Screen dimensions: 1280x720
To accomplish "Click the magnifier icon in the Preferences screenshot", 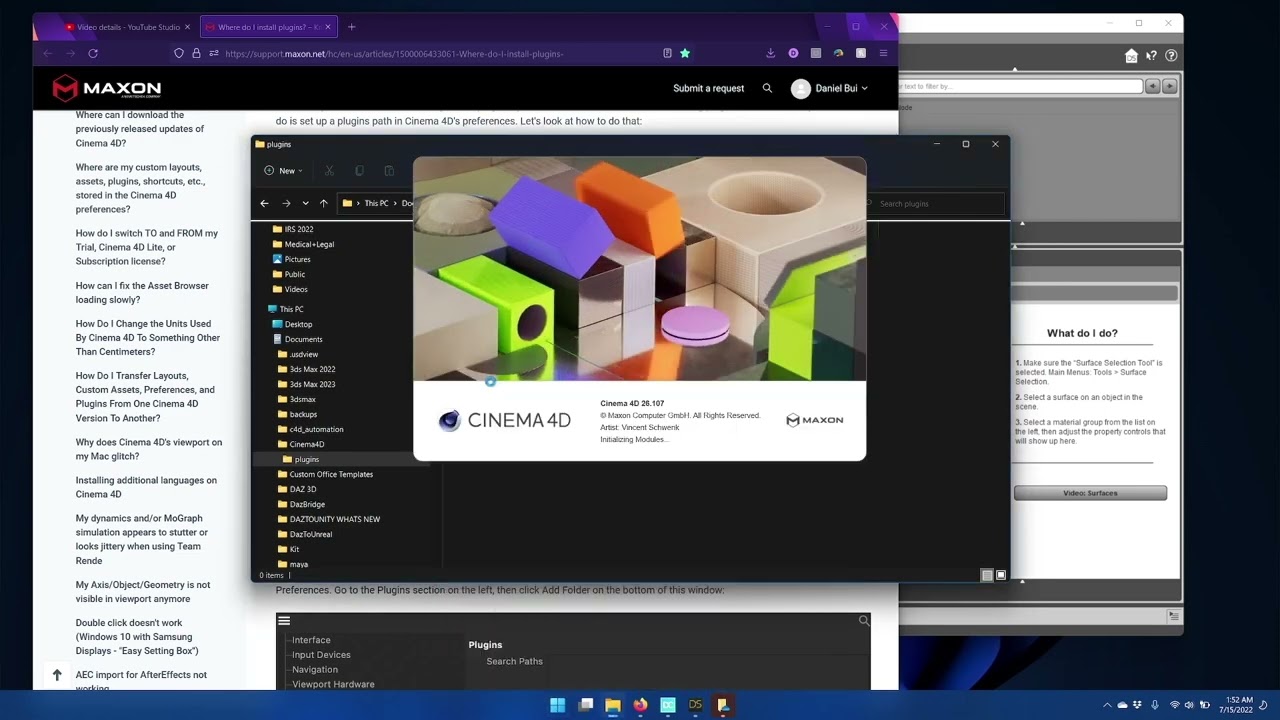I will tap(864, 621).
